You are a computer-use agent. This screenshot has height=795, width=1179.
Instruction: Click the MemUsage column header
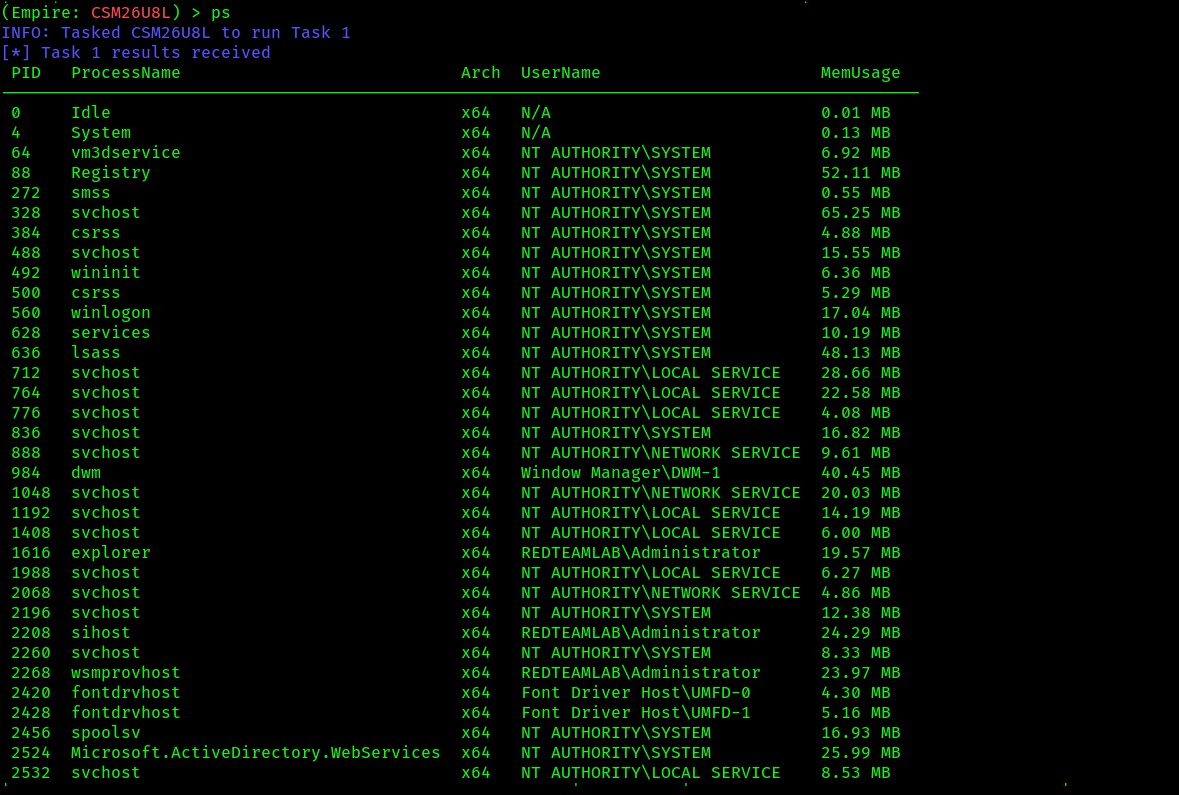point(860,73)
